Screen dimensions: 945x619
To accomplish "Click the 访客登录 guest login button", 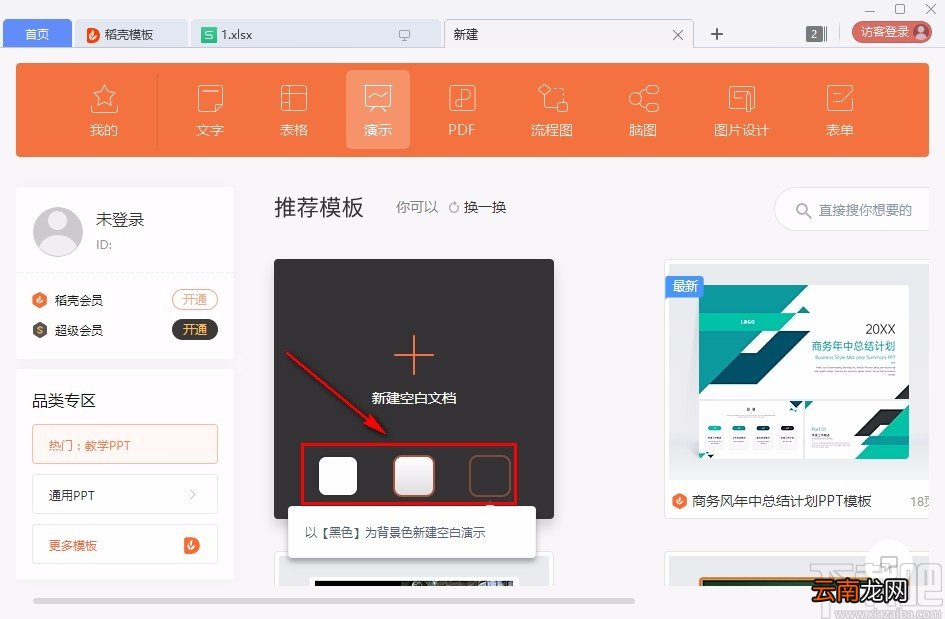I will (891, 32).
